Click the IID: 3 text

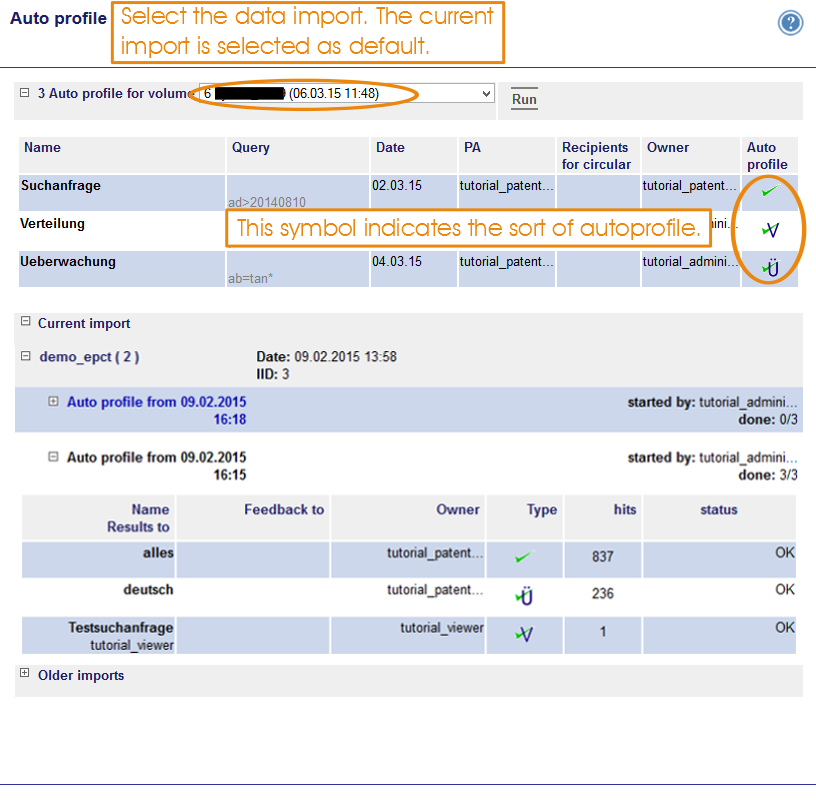click(272, 374)
